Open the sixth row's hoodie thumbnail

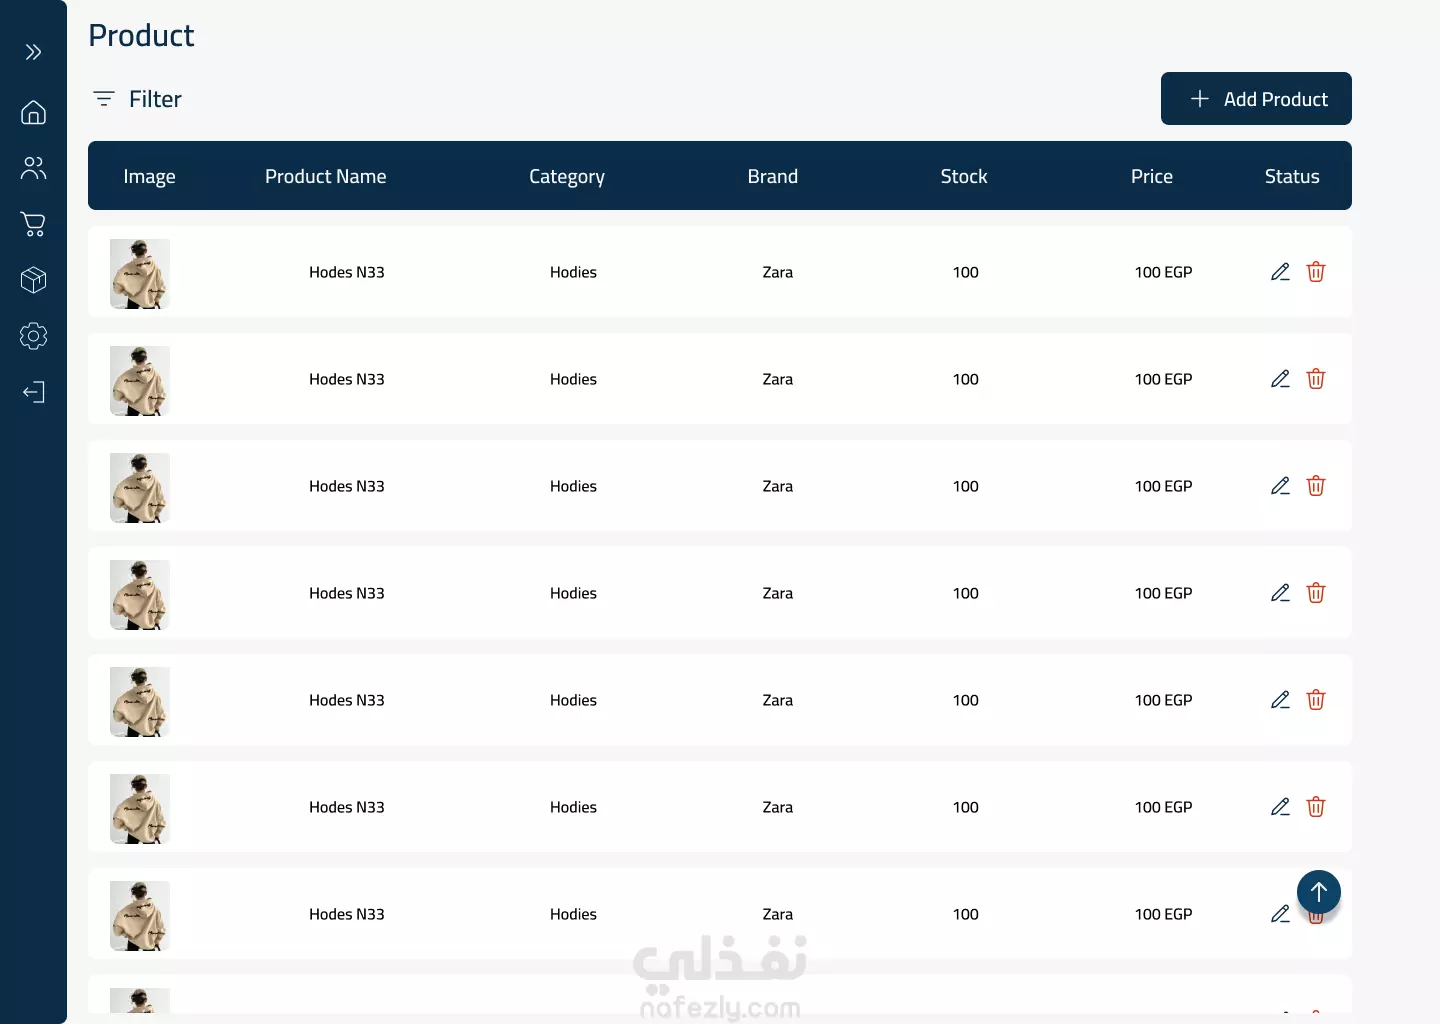pos(140,809)
